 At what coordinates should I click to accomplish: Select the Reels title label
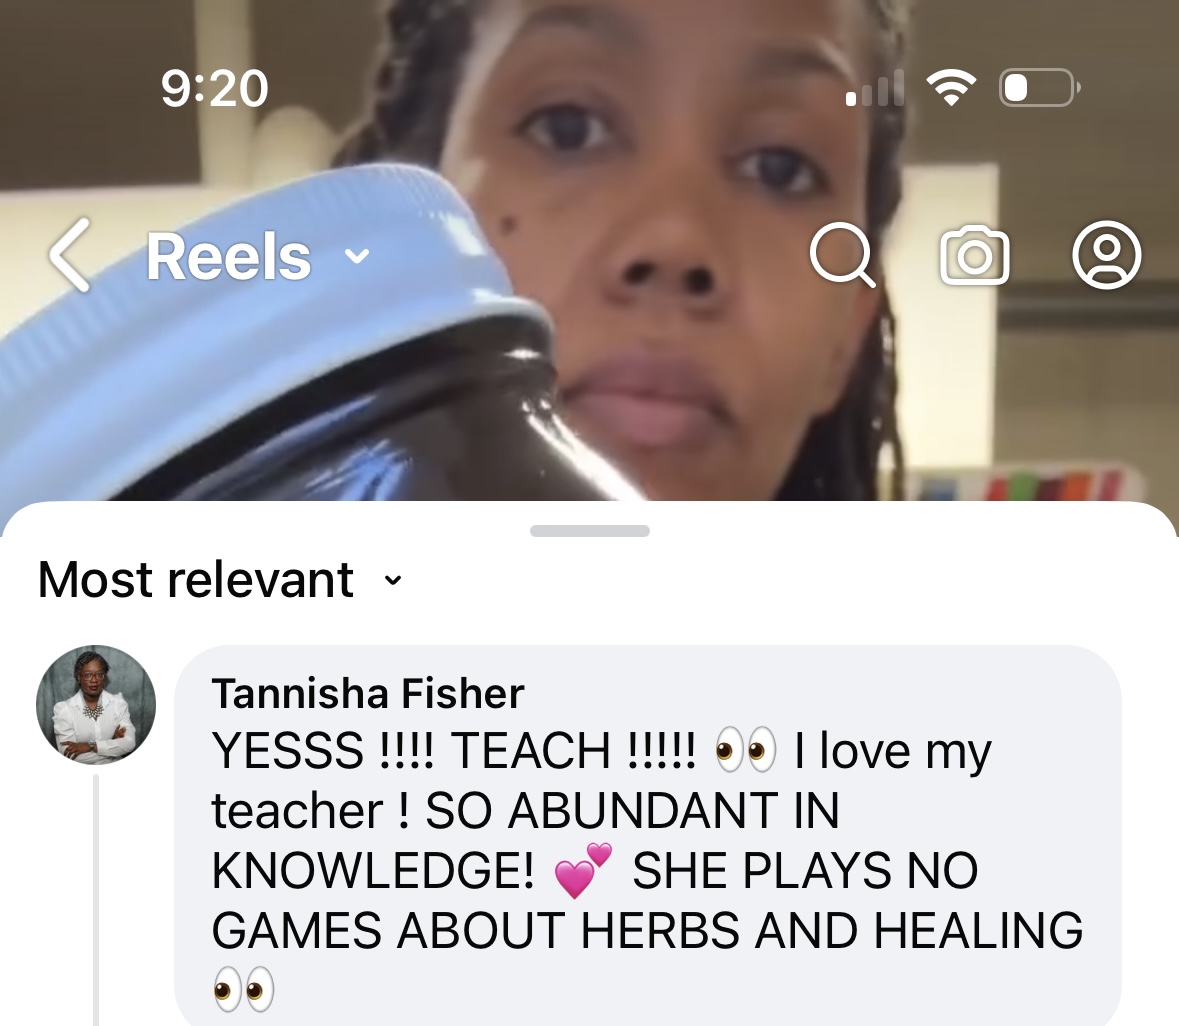228,256
